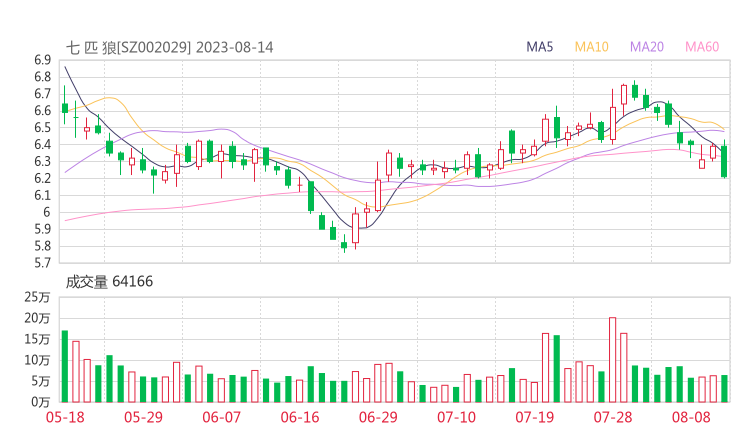Image resolution: width=740 pixels, height=440 pixels.
Task: Click the 06-07 date axis label
Action: pyautogui.click(x=221, y=417)
